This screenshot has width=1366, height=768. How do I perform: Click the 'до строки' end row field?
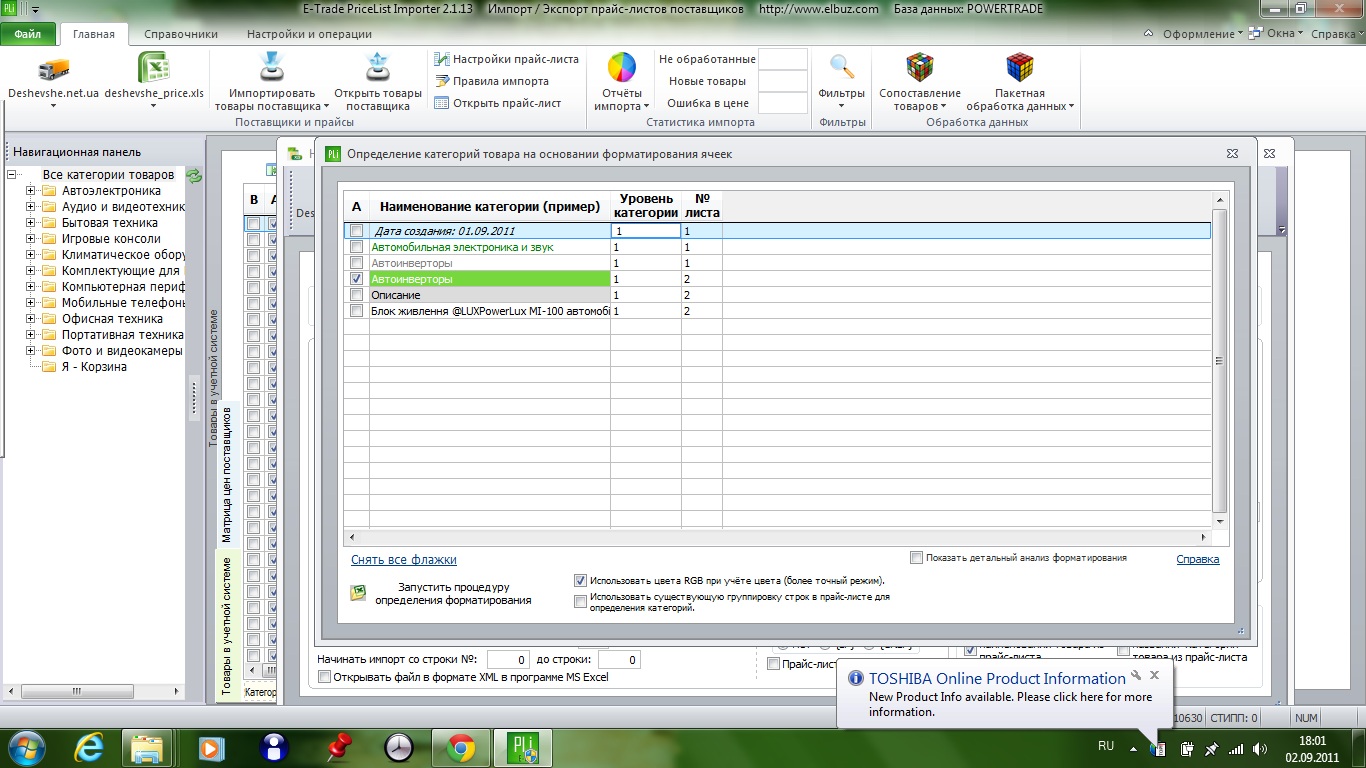coord(619,660)
